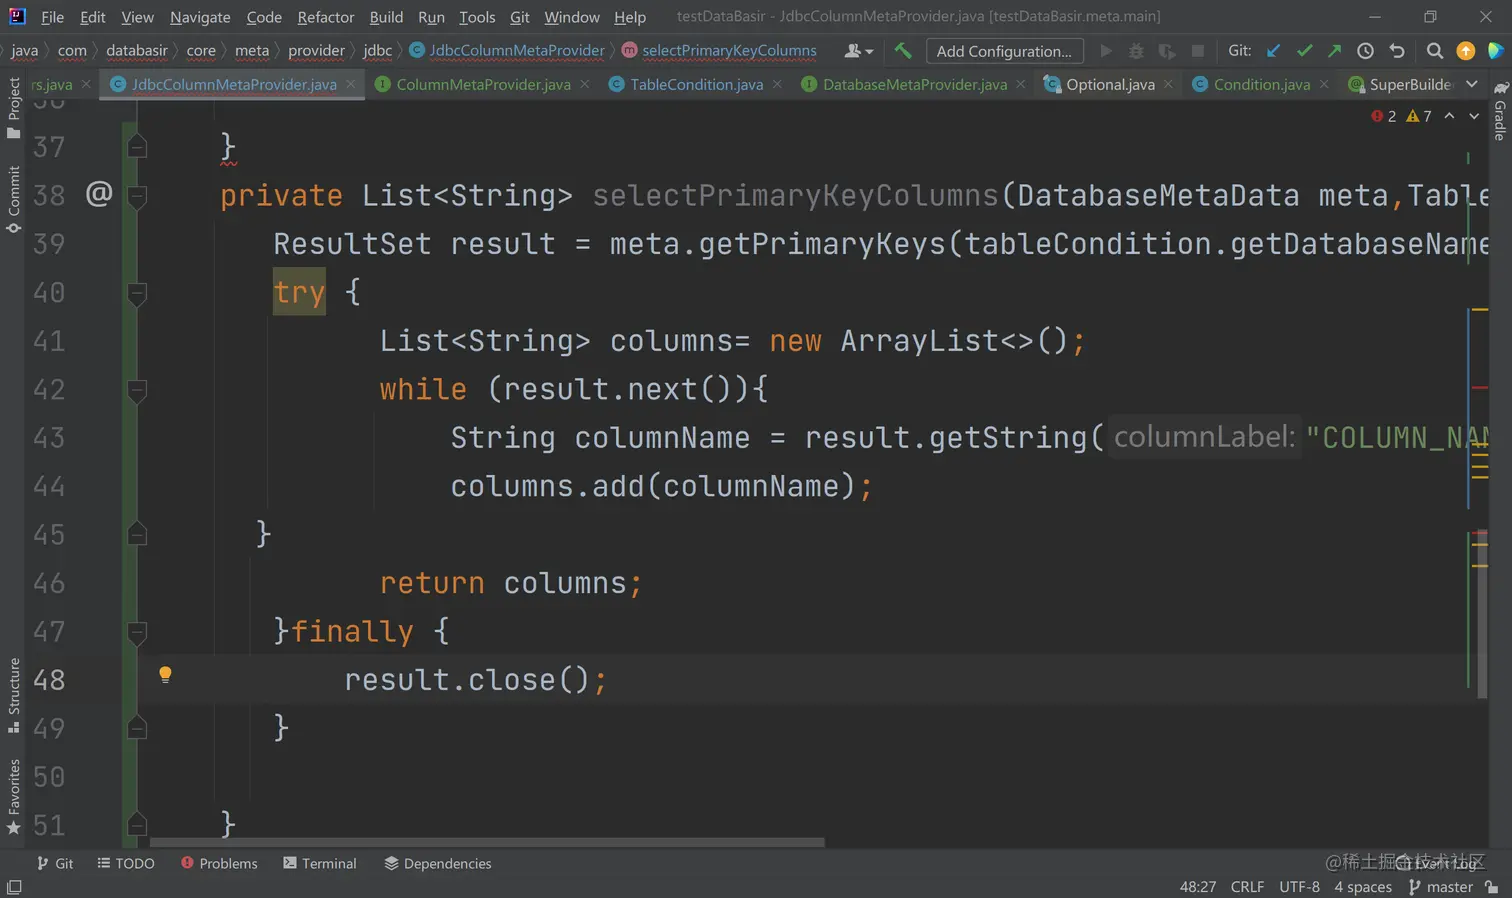This screenshot has width=1512, height=898.
Task: Click the tool window quick-access icon bottom-left
Action: (x=14, y=887)
